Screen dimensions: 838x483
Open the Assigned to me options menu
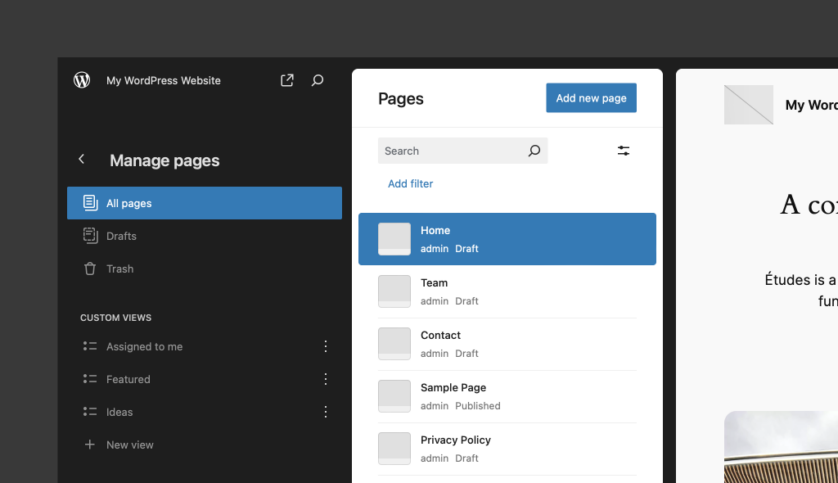pos(325,346)
